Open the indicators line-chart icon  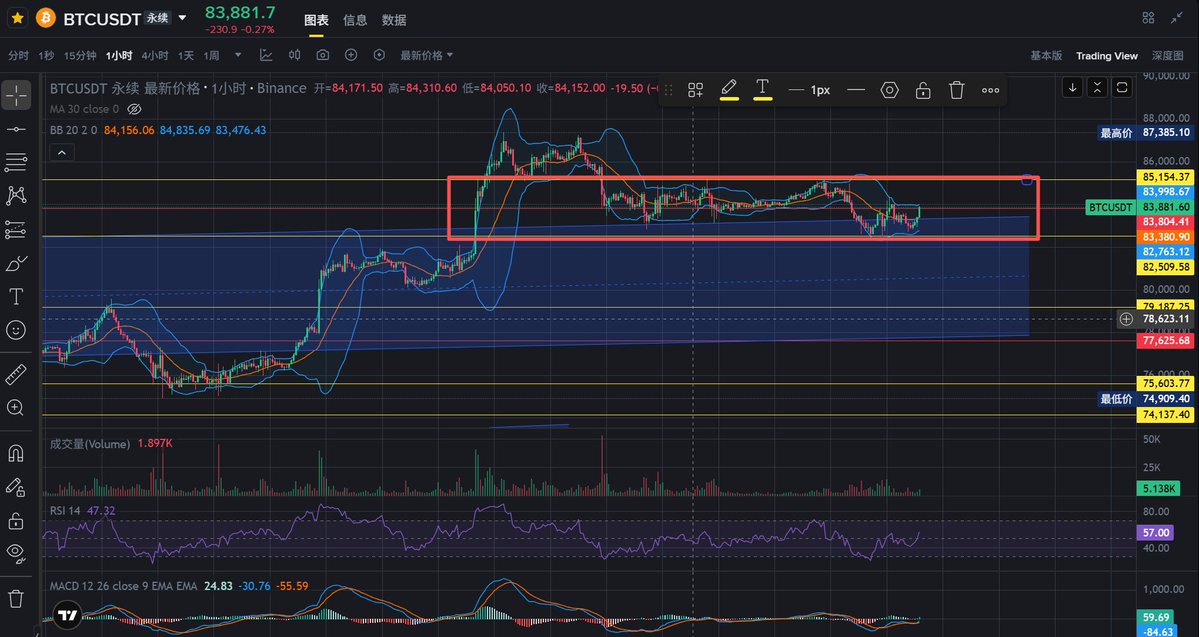click(266, 55)
